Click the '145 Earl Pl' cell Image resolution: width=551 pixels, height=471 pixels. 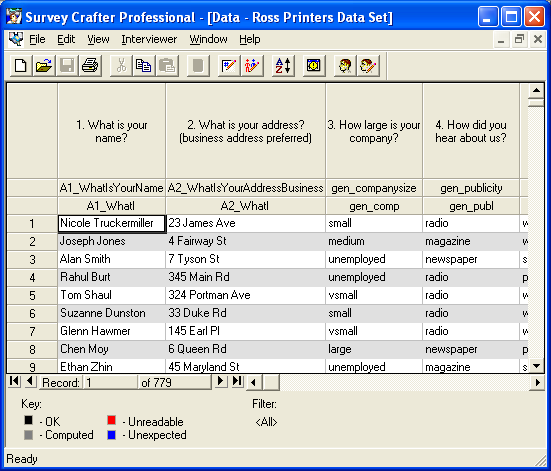245,331
